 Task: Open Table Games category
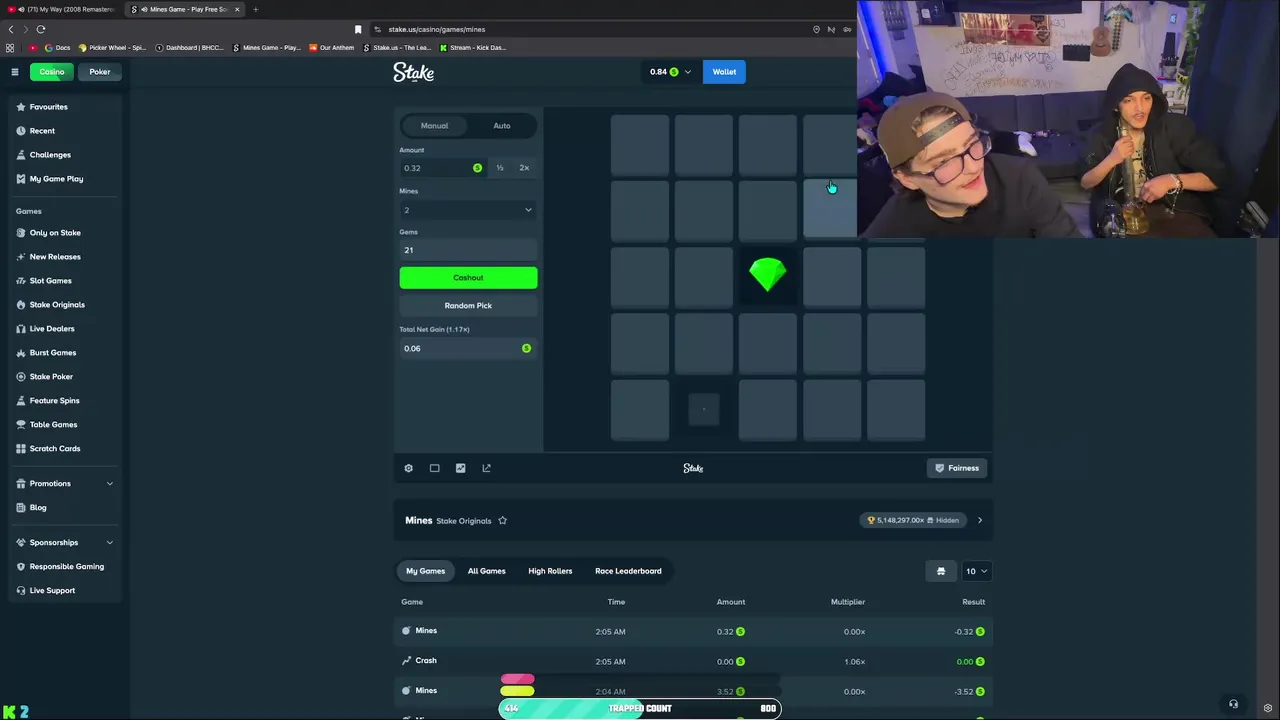click(x=53, y=425)
